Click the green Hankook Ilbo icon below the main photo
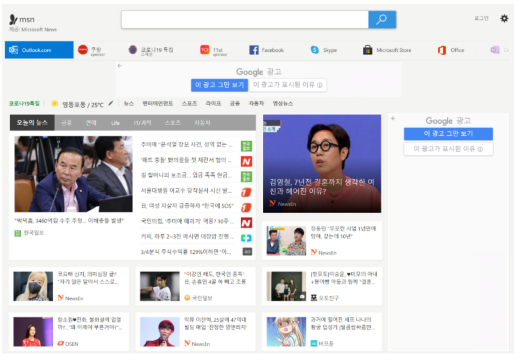The image size is (517, 360). [x=18, y=233]
